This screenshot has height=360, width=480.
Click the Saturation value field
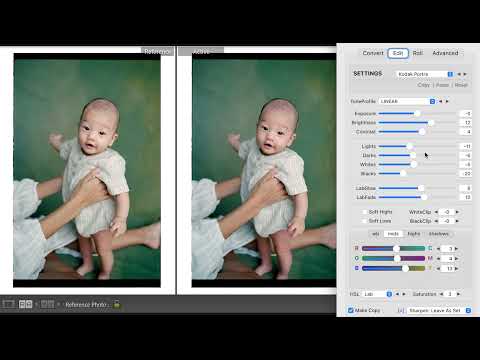(450, 294)
